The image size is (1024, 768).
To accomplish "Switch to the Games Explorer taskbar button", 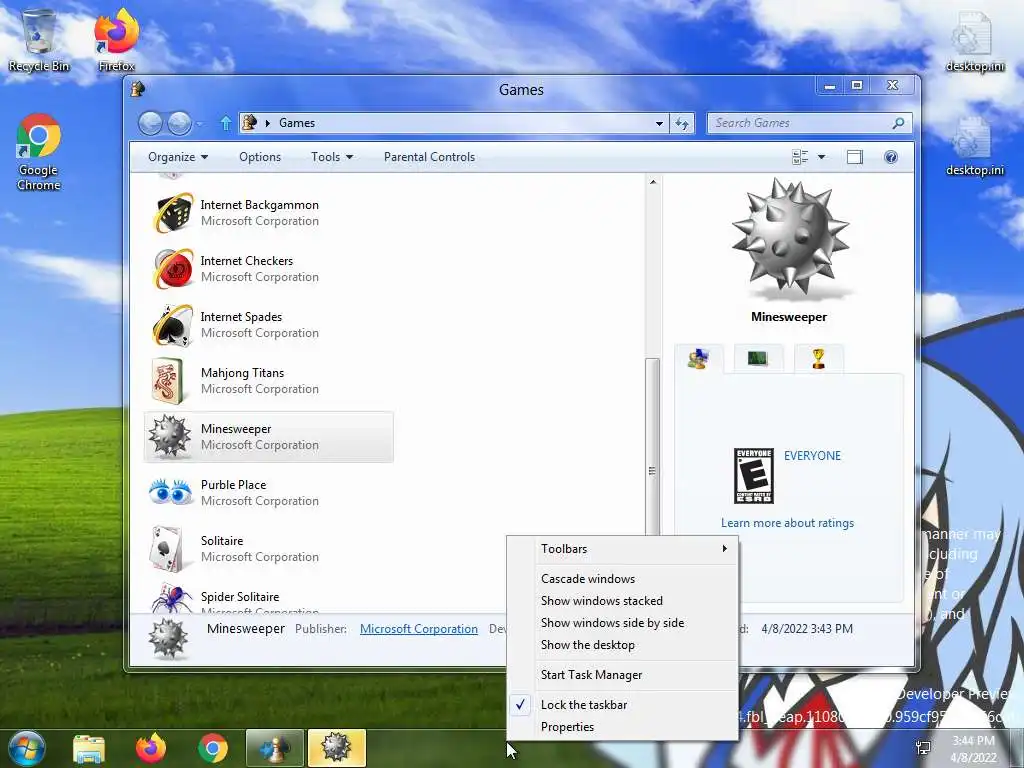I will coord(275,748).
